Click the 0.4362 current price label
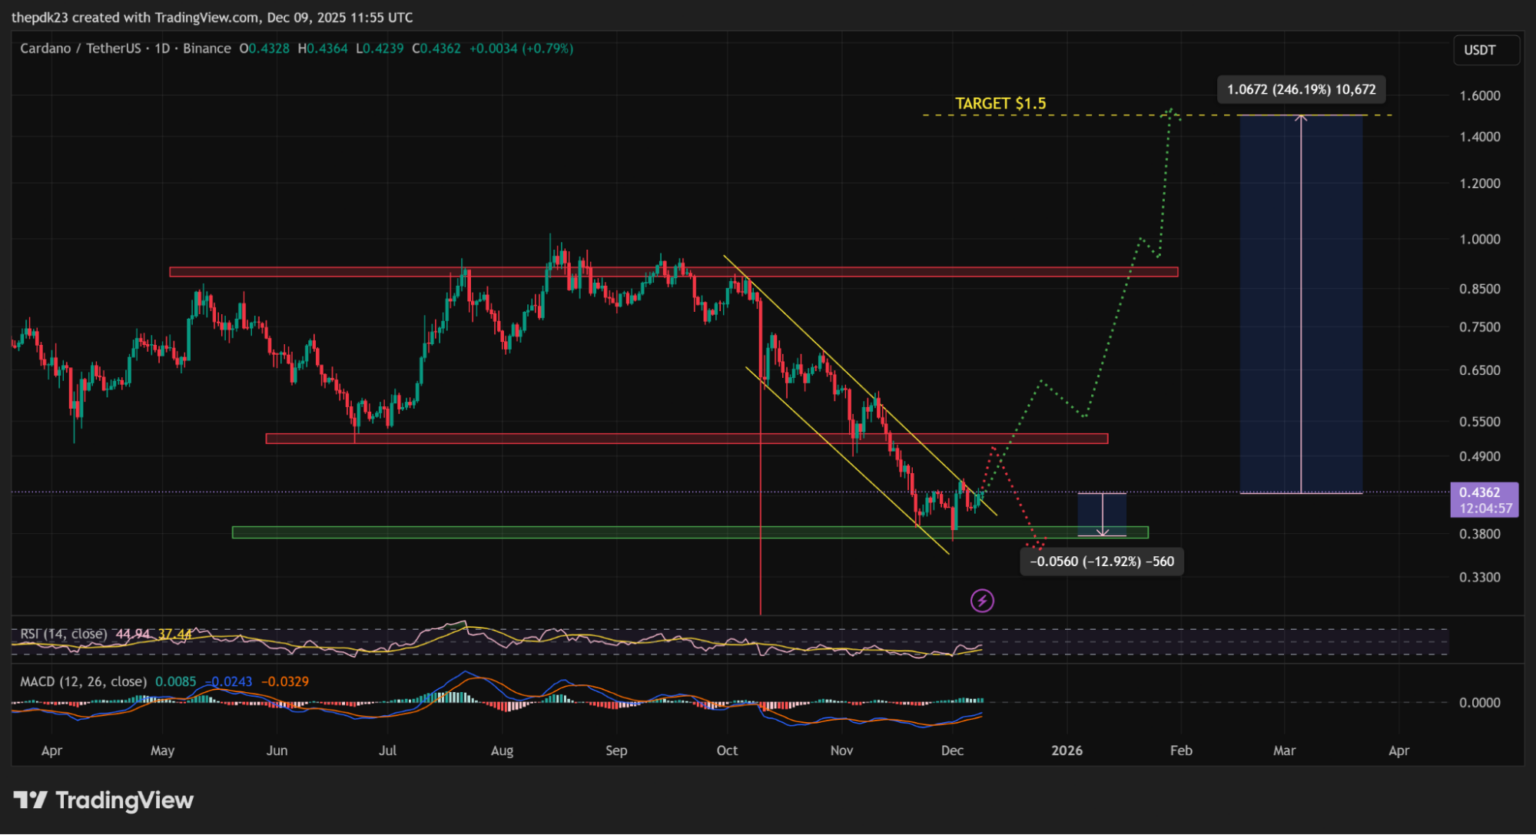 point(1479,492)
